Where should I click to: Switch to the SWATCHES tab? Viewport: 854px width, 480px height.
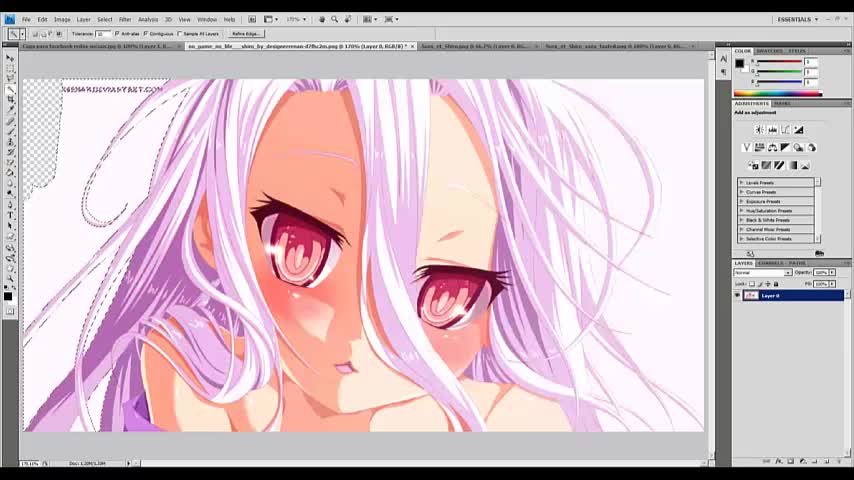[770, 51]
